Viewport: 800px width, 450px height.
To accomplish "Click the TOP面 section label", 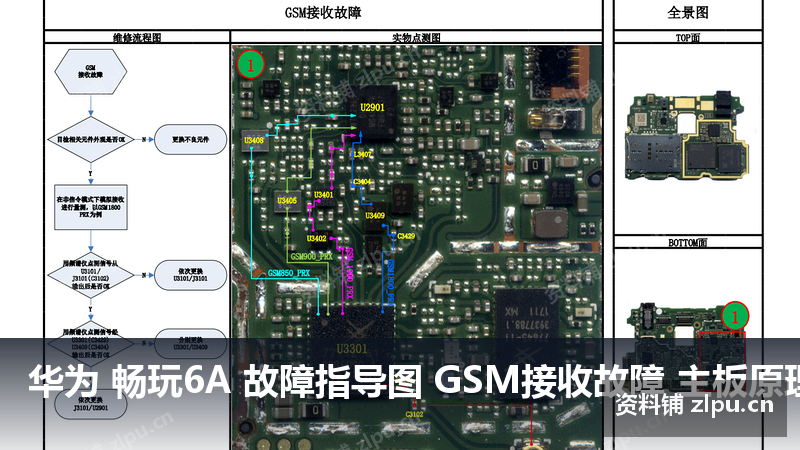I will [688, 38].
